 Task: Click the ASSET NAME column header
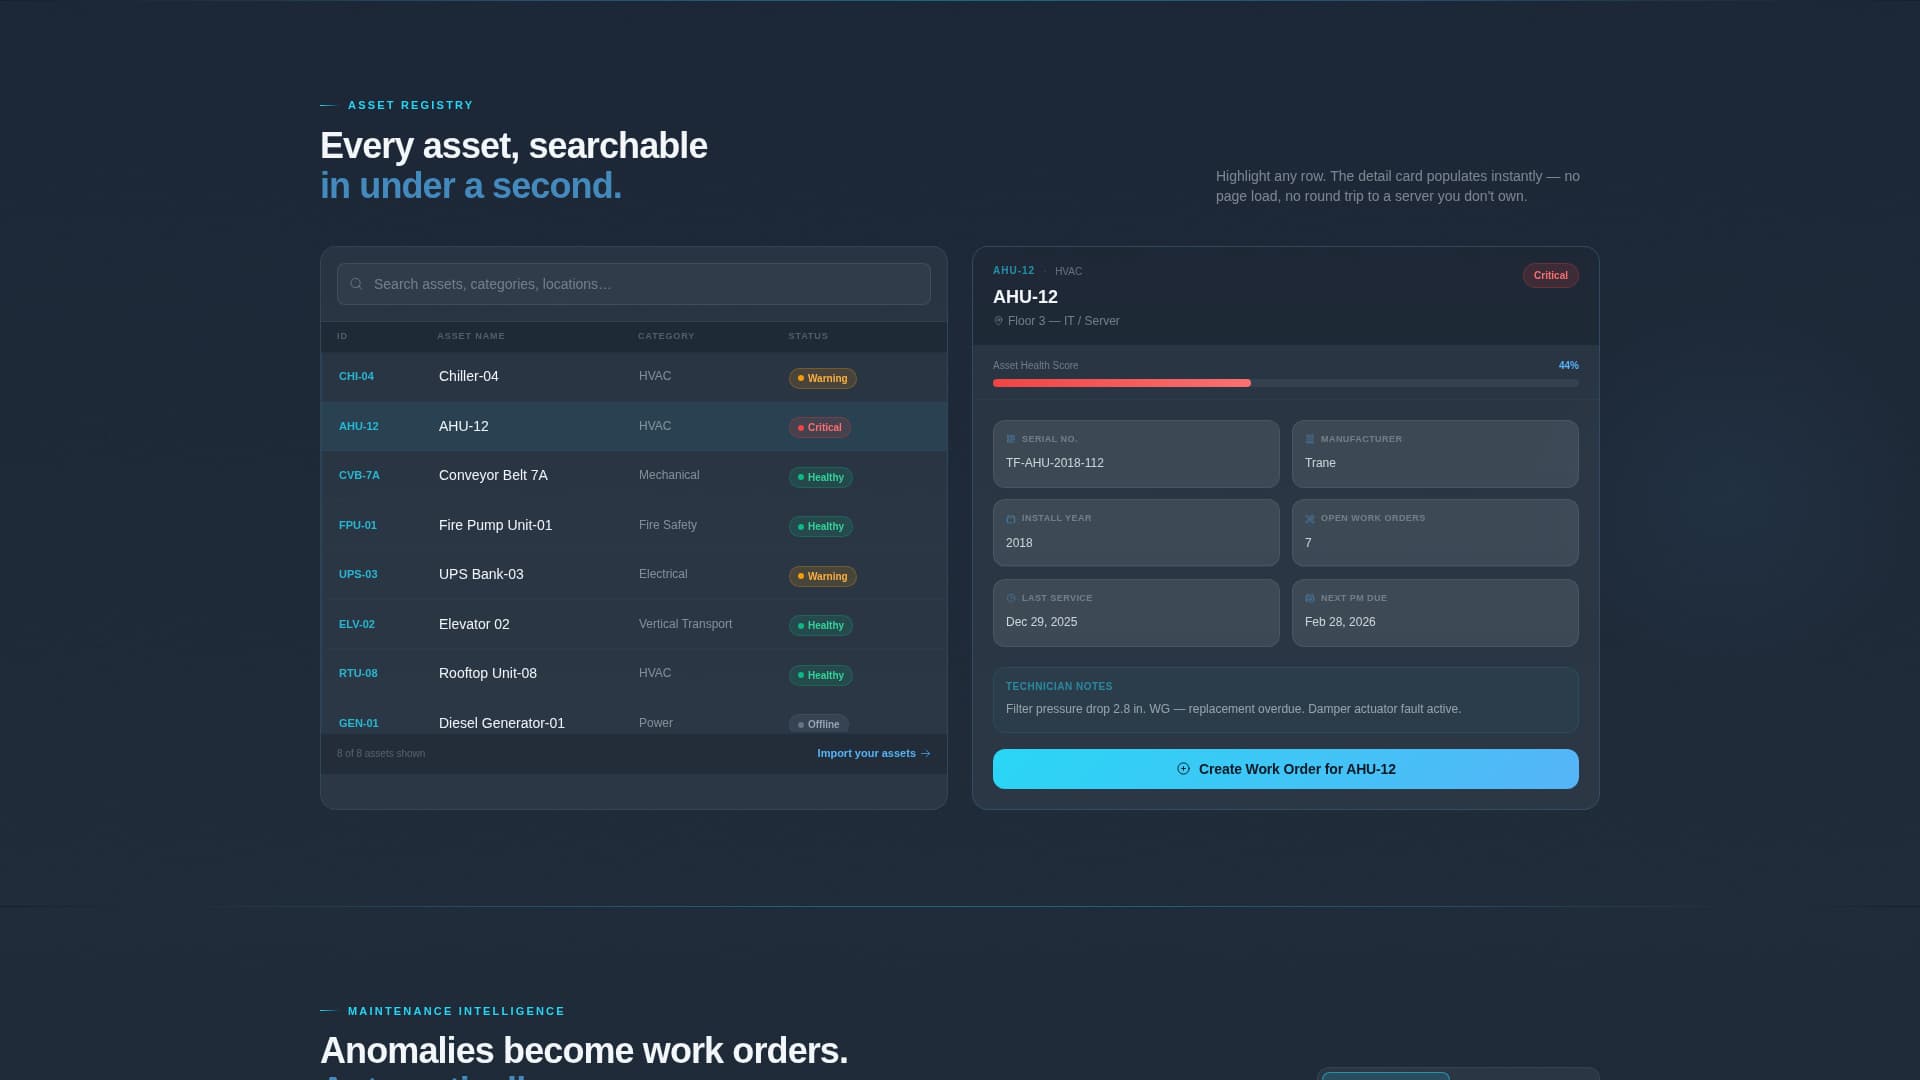(471, 336)
